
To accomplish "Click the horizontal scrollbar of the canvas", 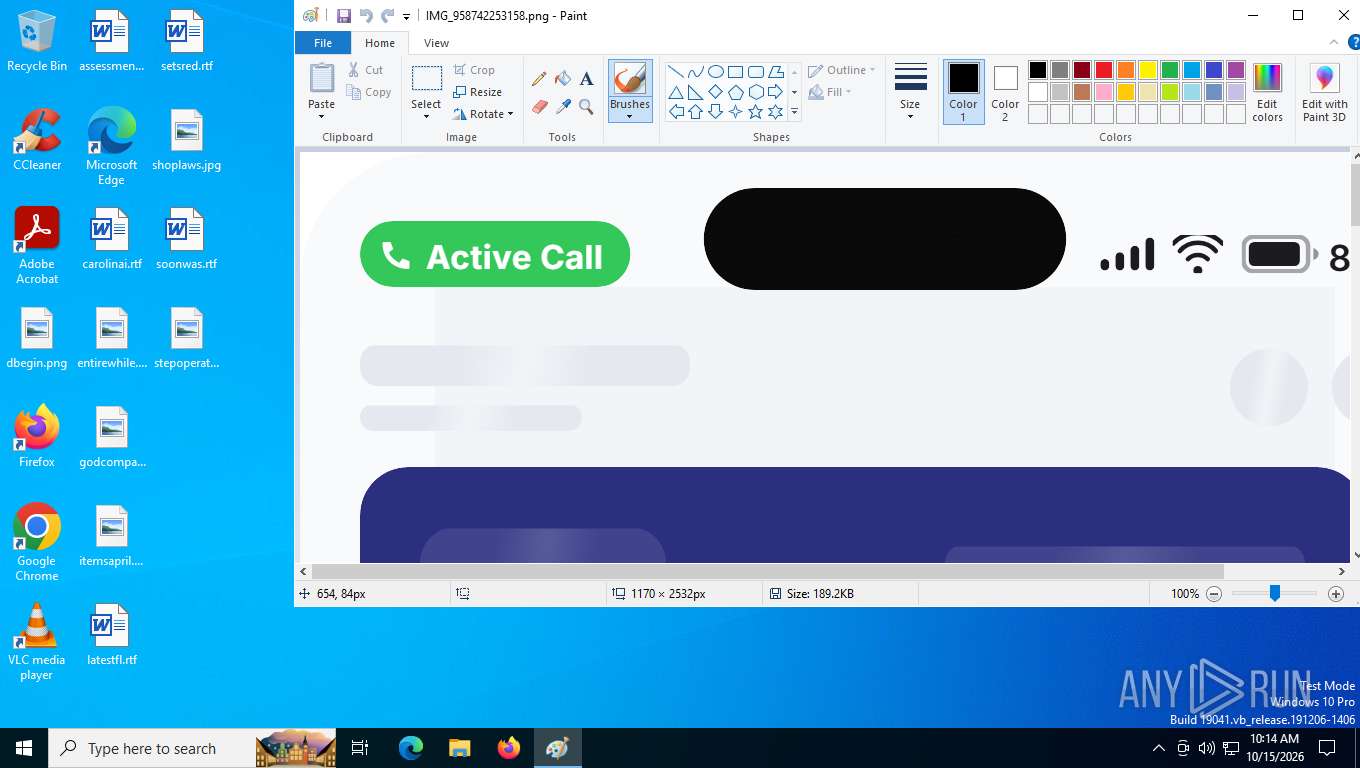I will (x=769, y=571).
